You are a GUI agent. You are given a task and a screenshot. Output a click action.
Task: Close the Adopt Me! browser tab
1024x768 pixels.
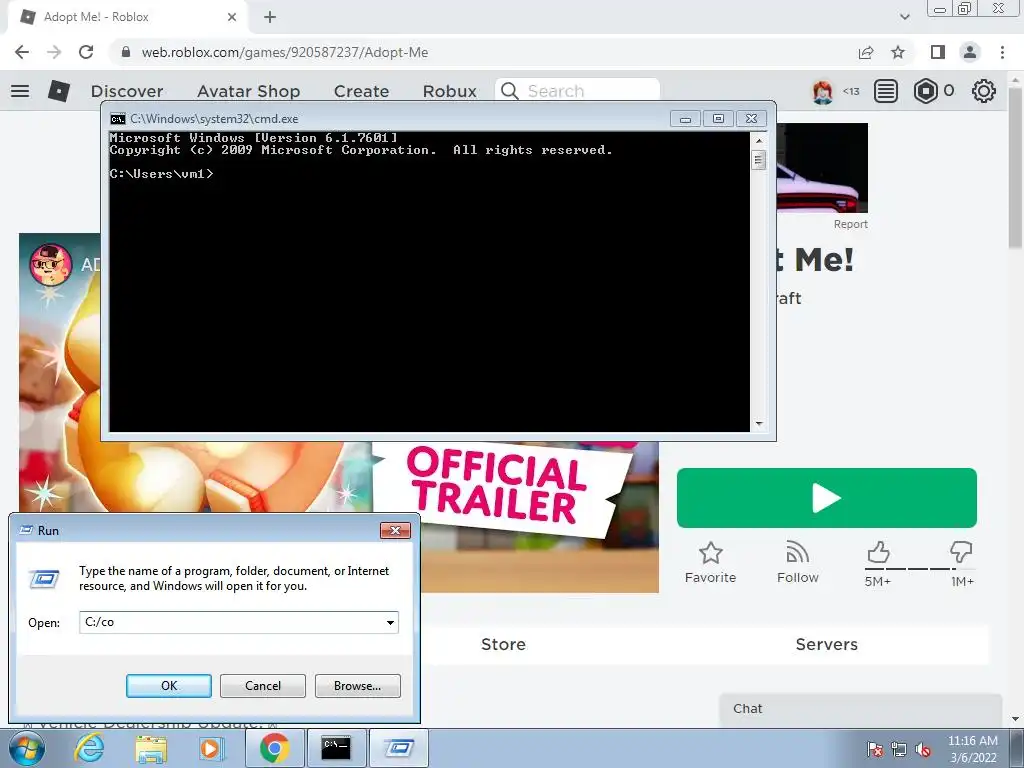pyautogui.click(x=232, y=17)
